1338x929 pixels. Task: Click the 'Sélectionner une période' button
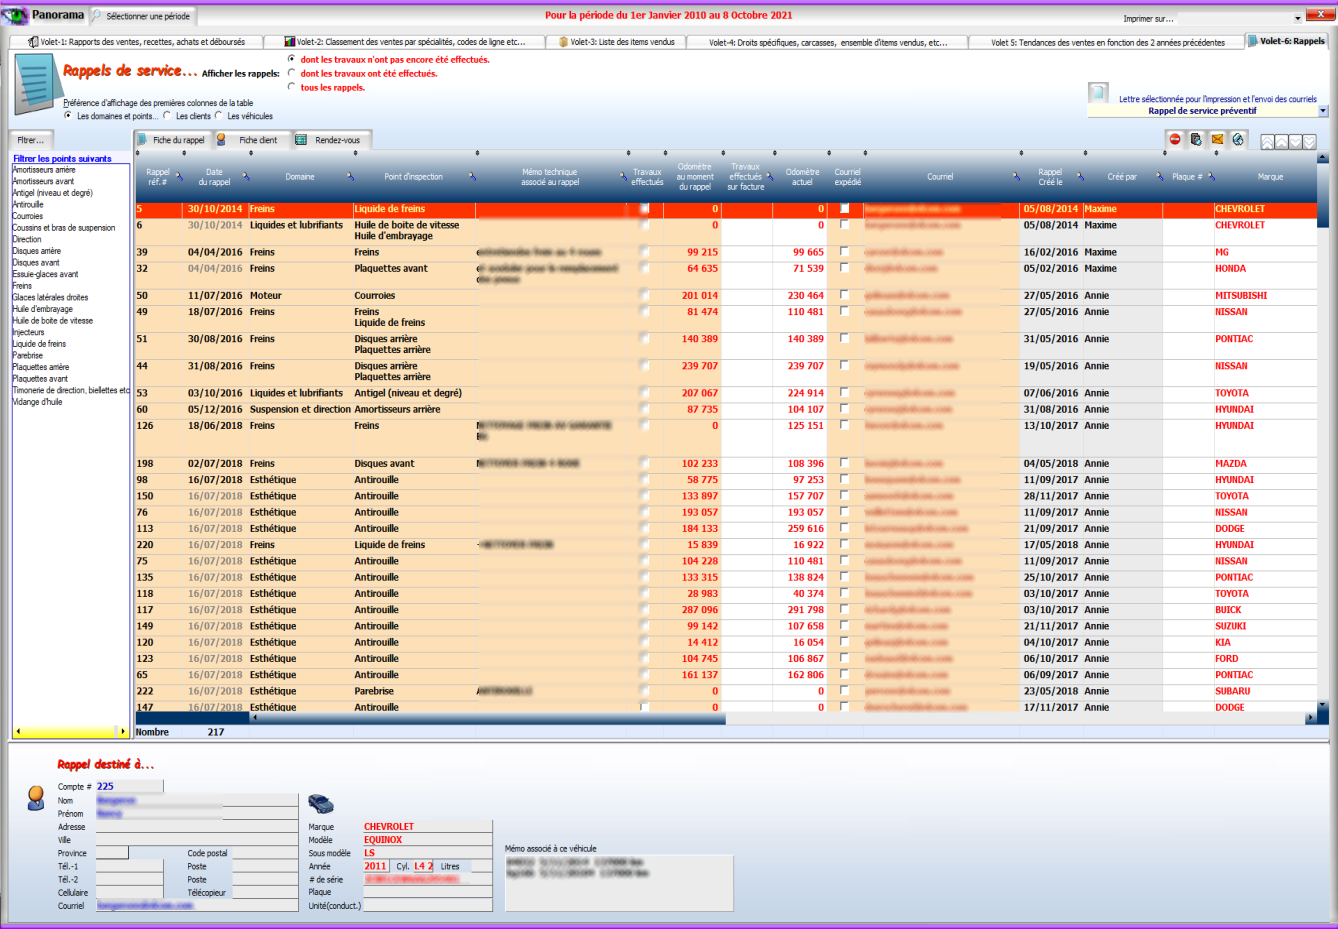[x=141, y=16]
